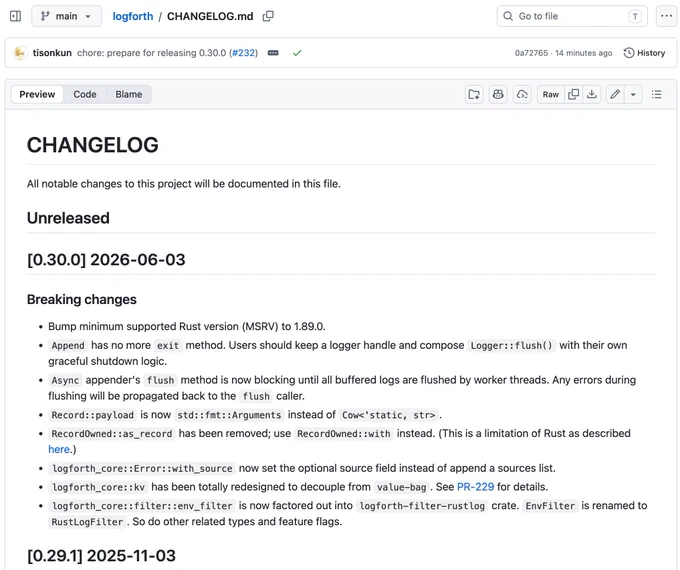This screenshot has width=680, height=570.
Task: Open more edit options dropdown arrow
Action: click(633, 94)
